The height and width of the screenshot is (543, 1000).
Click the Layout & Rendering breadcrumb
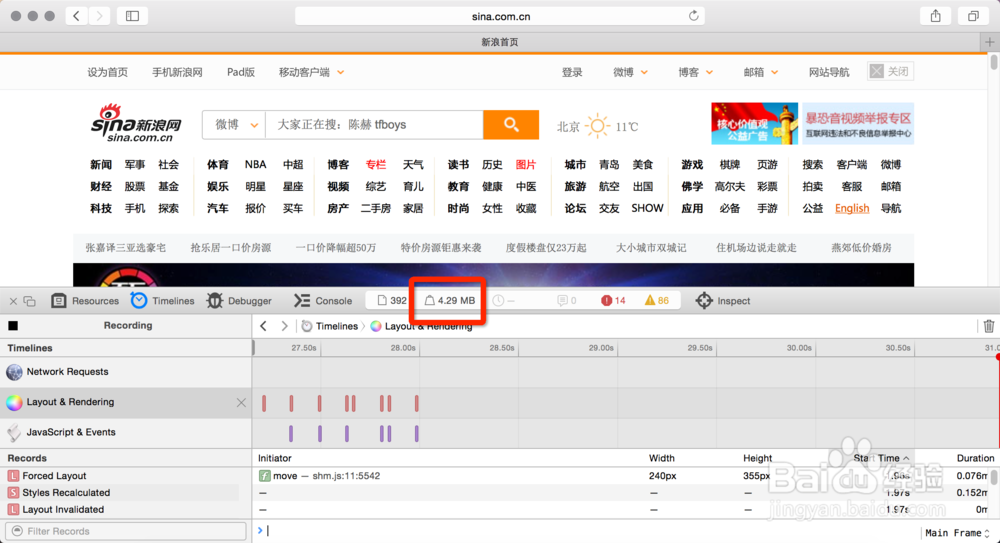pyautogui.click(x=422, y=326)
